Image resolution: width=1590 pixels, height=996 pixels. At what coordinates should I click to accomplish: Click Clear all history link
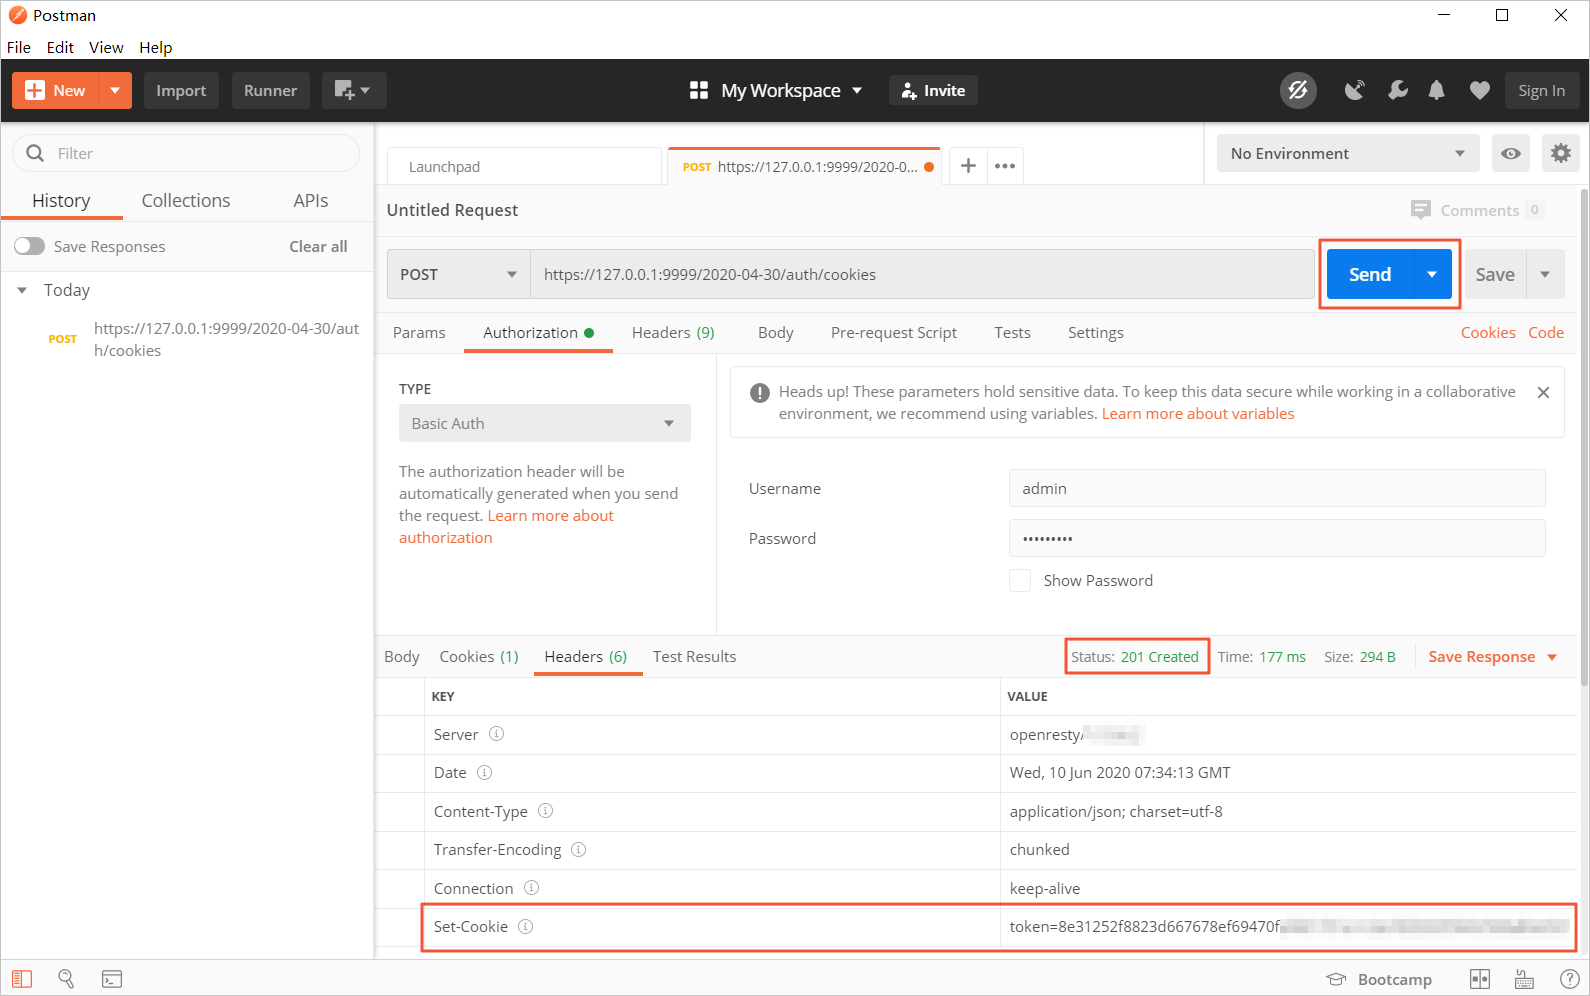pos(318,246)
